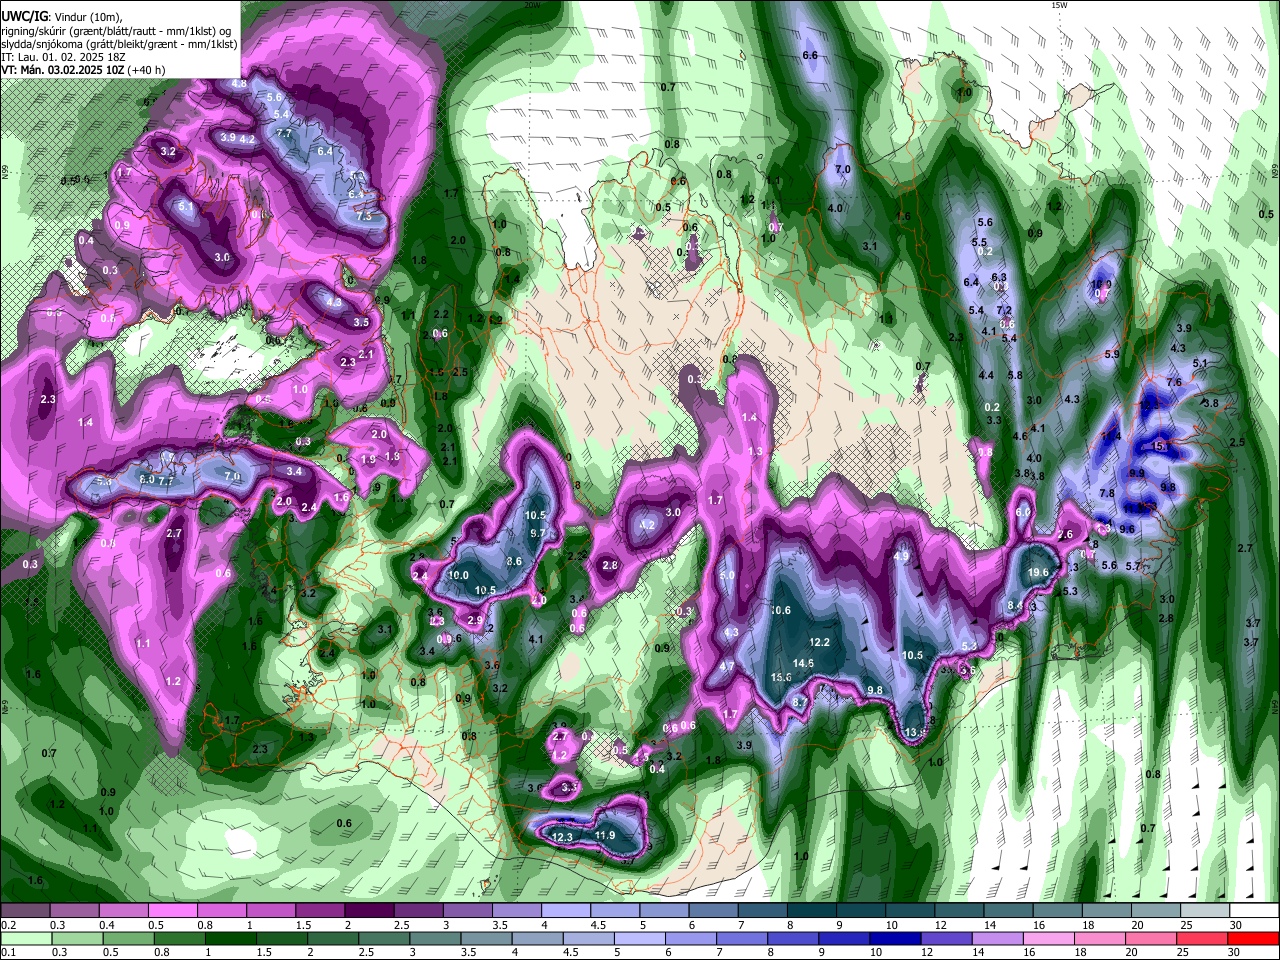Screen dimensions: 1280x960
Task: Click the 8.6 value on the map
Action: [515, 562]
